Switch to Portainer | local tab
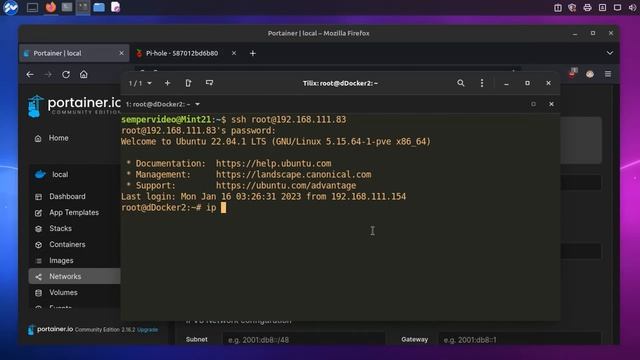Image resolution: width=640 pixels, height=360 pixels. point(74,53)
